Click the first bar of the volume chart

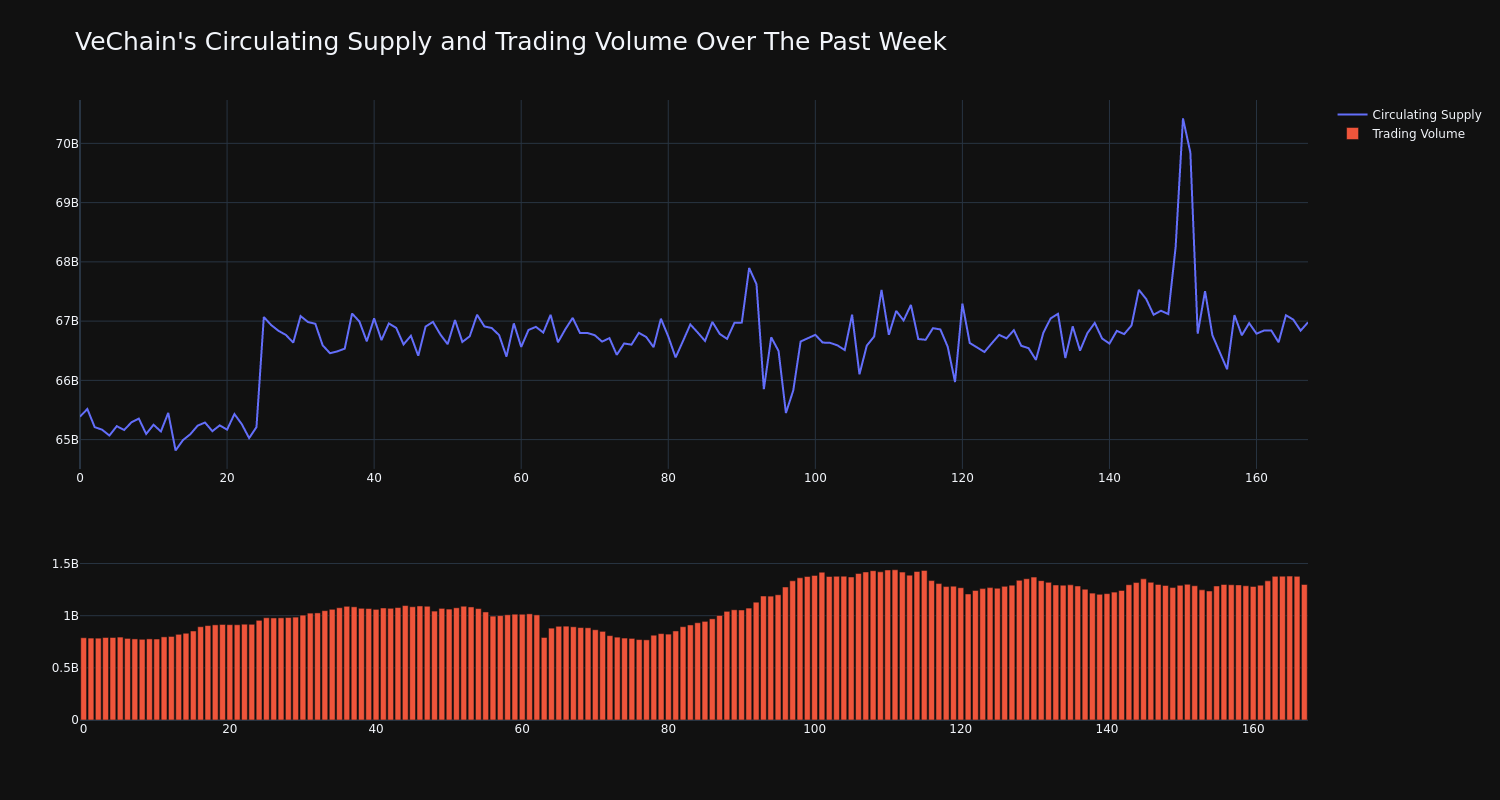click(x=83, y=679)
